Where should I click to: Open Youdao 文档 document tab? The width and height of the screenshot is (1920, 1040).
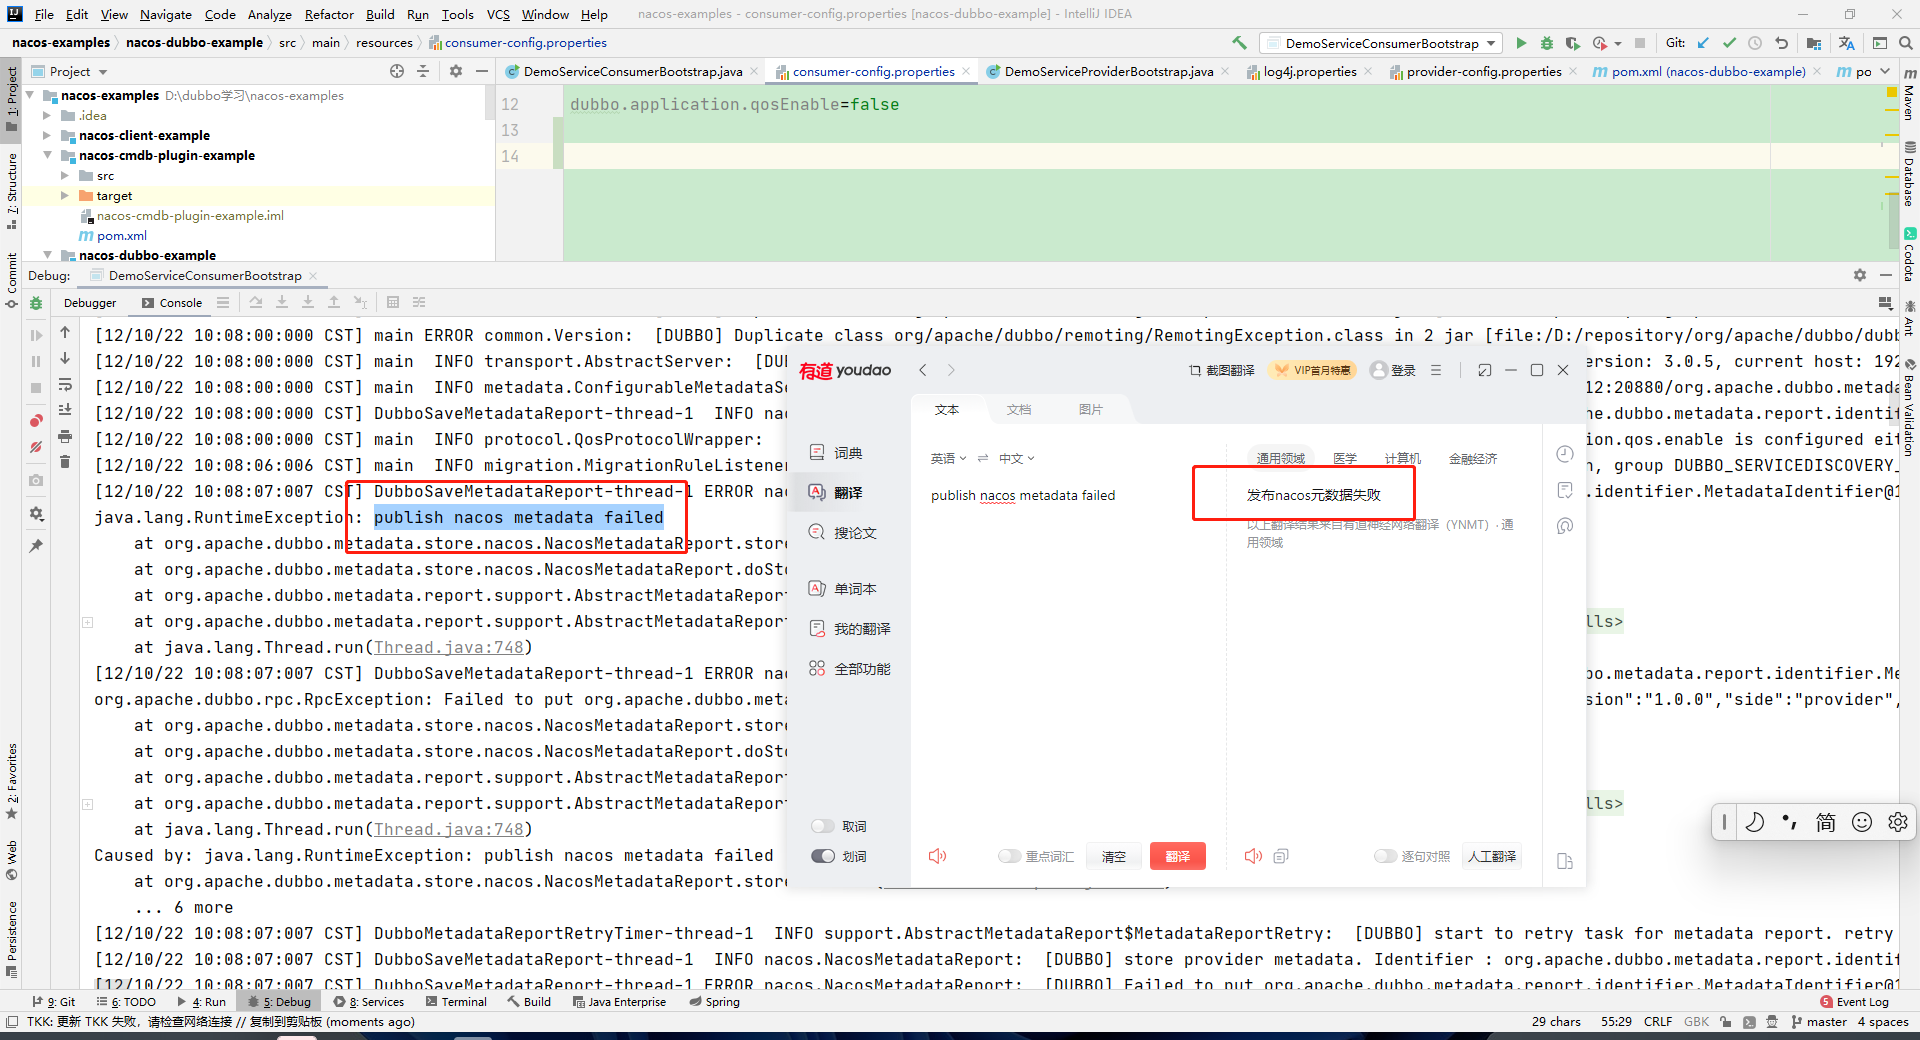click(x=1018, y=409)
